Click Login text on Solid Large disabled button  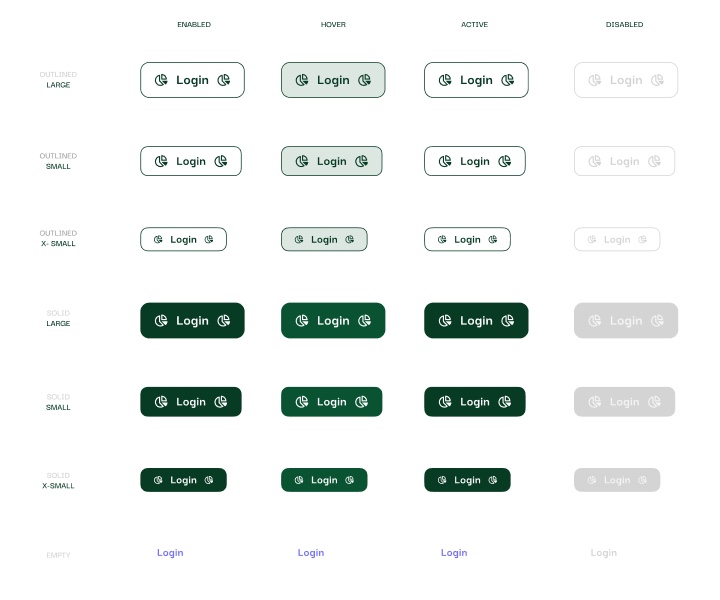tap(626, 321)
